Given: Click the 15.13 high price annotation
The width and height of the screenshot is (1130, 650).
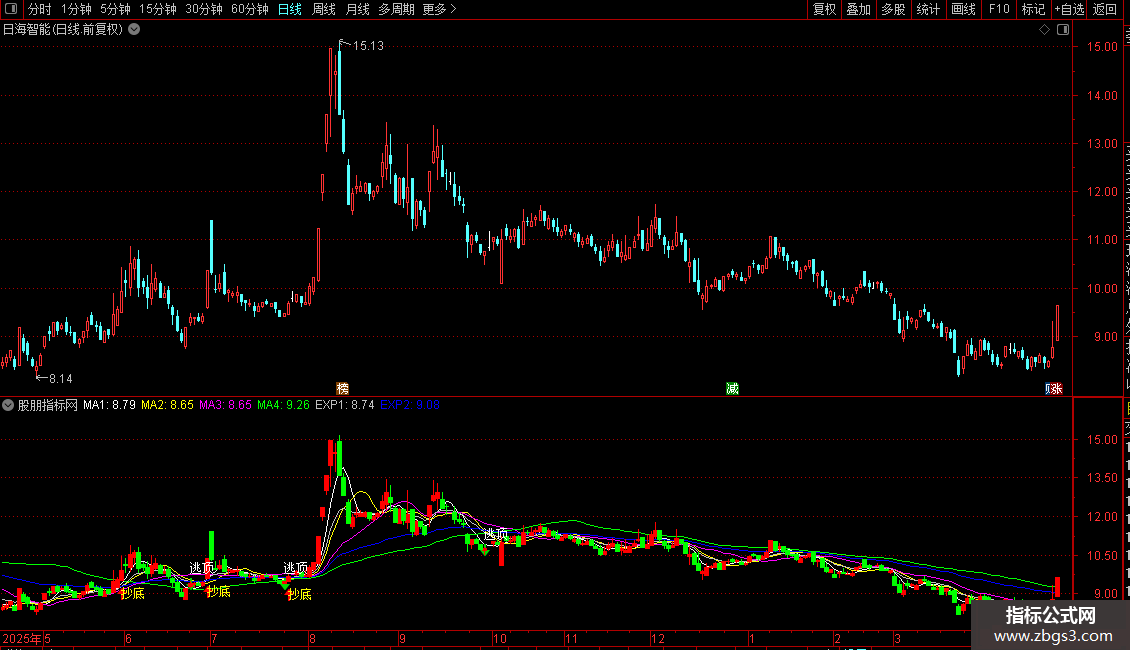Looking at the screenshot, I should click(368, 45).
